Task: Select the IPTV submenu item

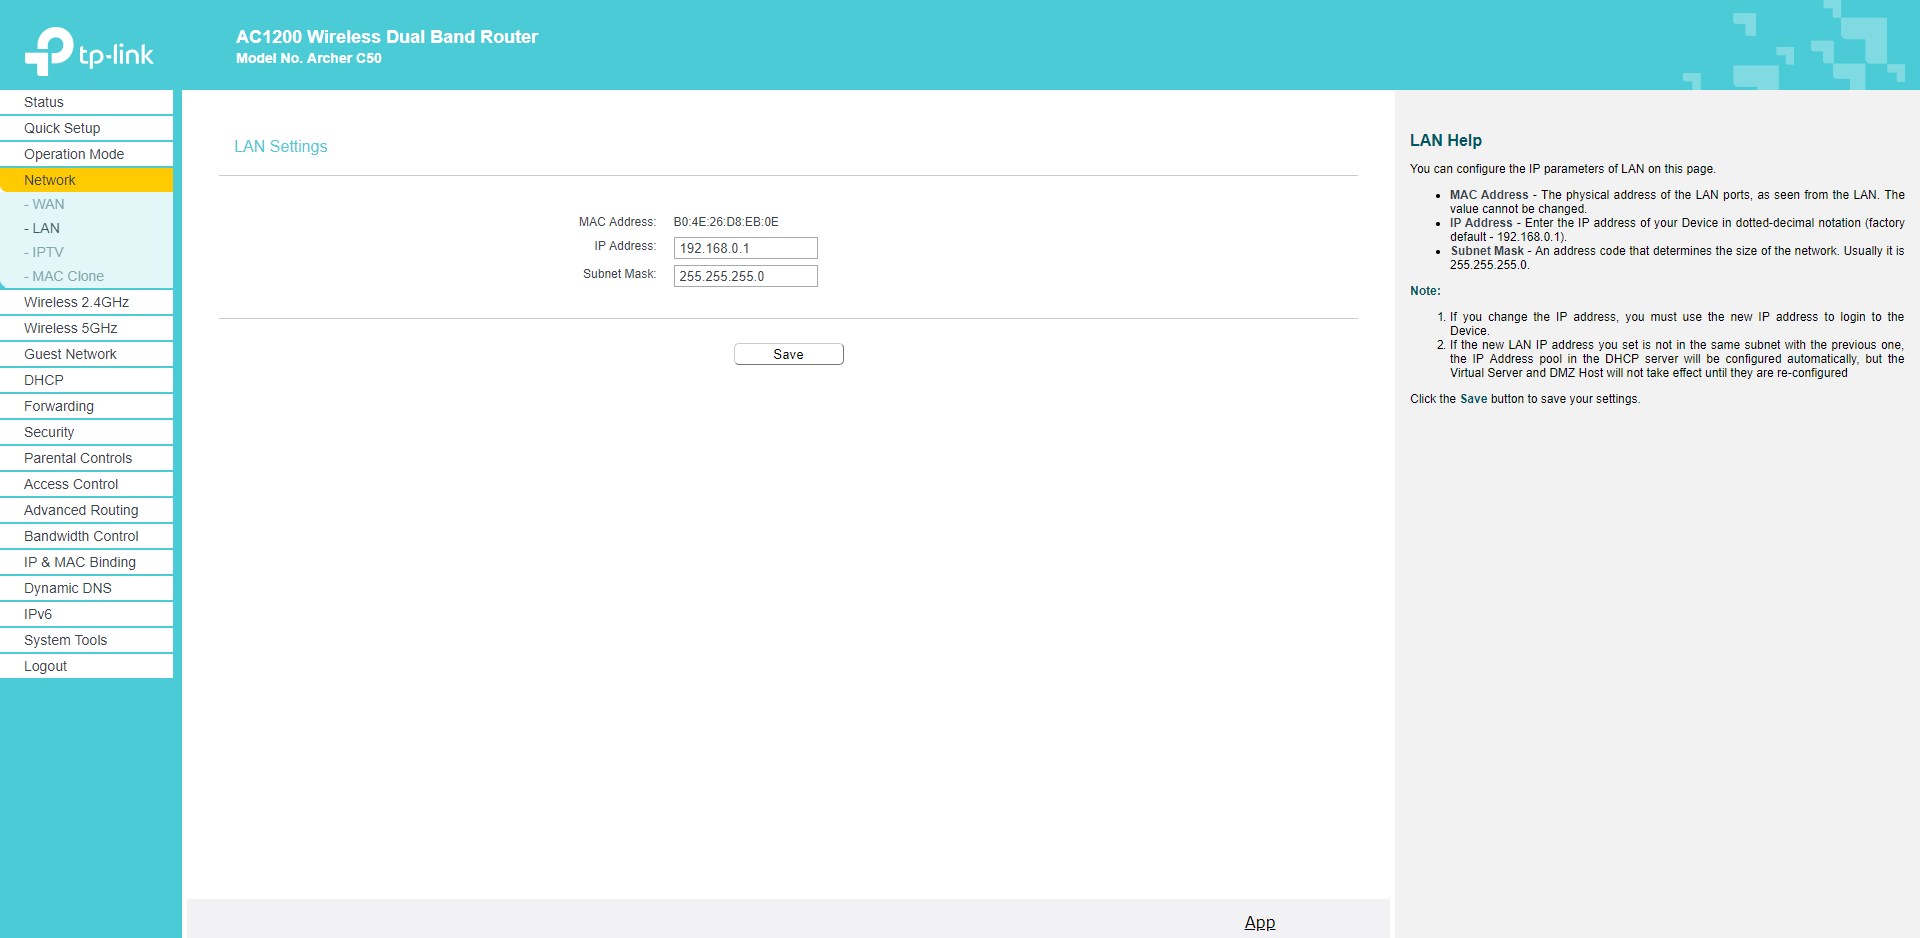Action: coord(47,252)
